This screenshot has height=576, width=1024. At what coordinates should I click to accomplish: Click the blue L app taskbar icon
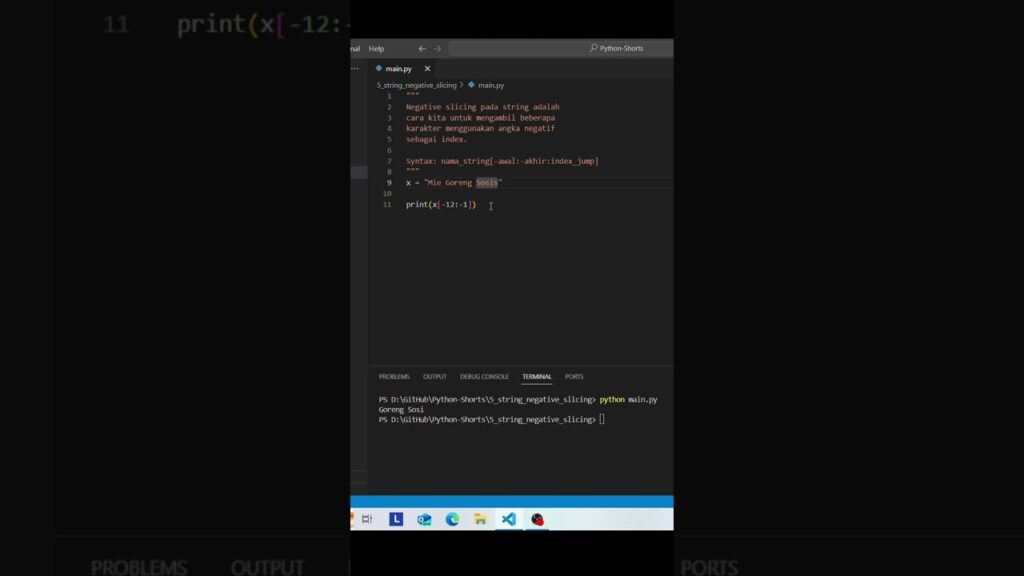(x=396, y=519)
